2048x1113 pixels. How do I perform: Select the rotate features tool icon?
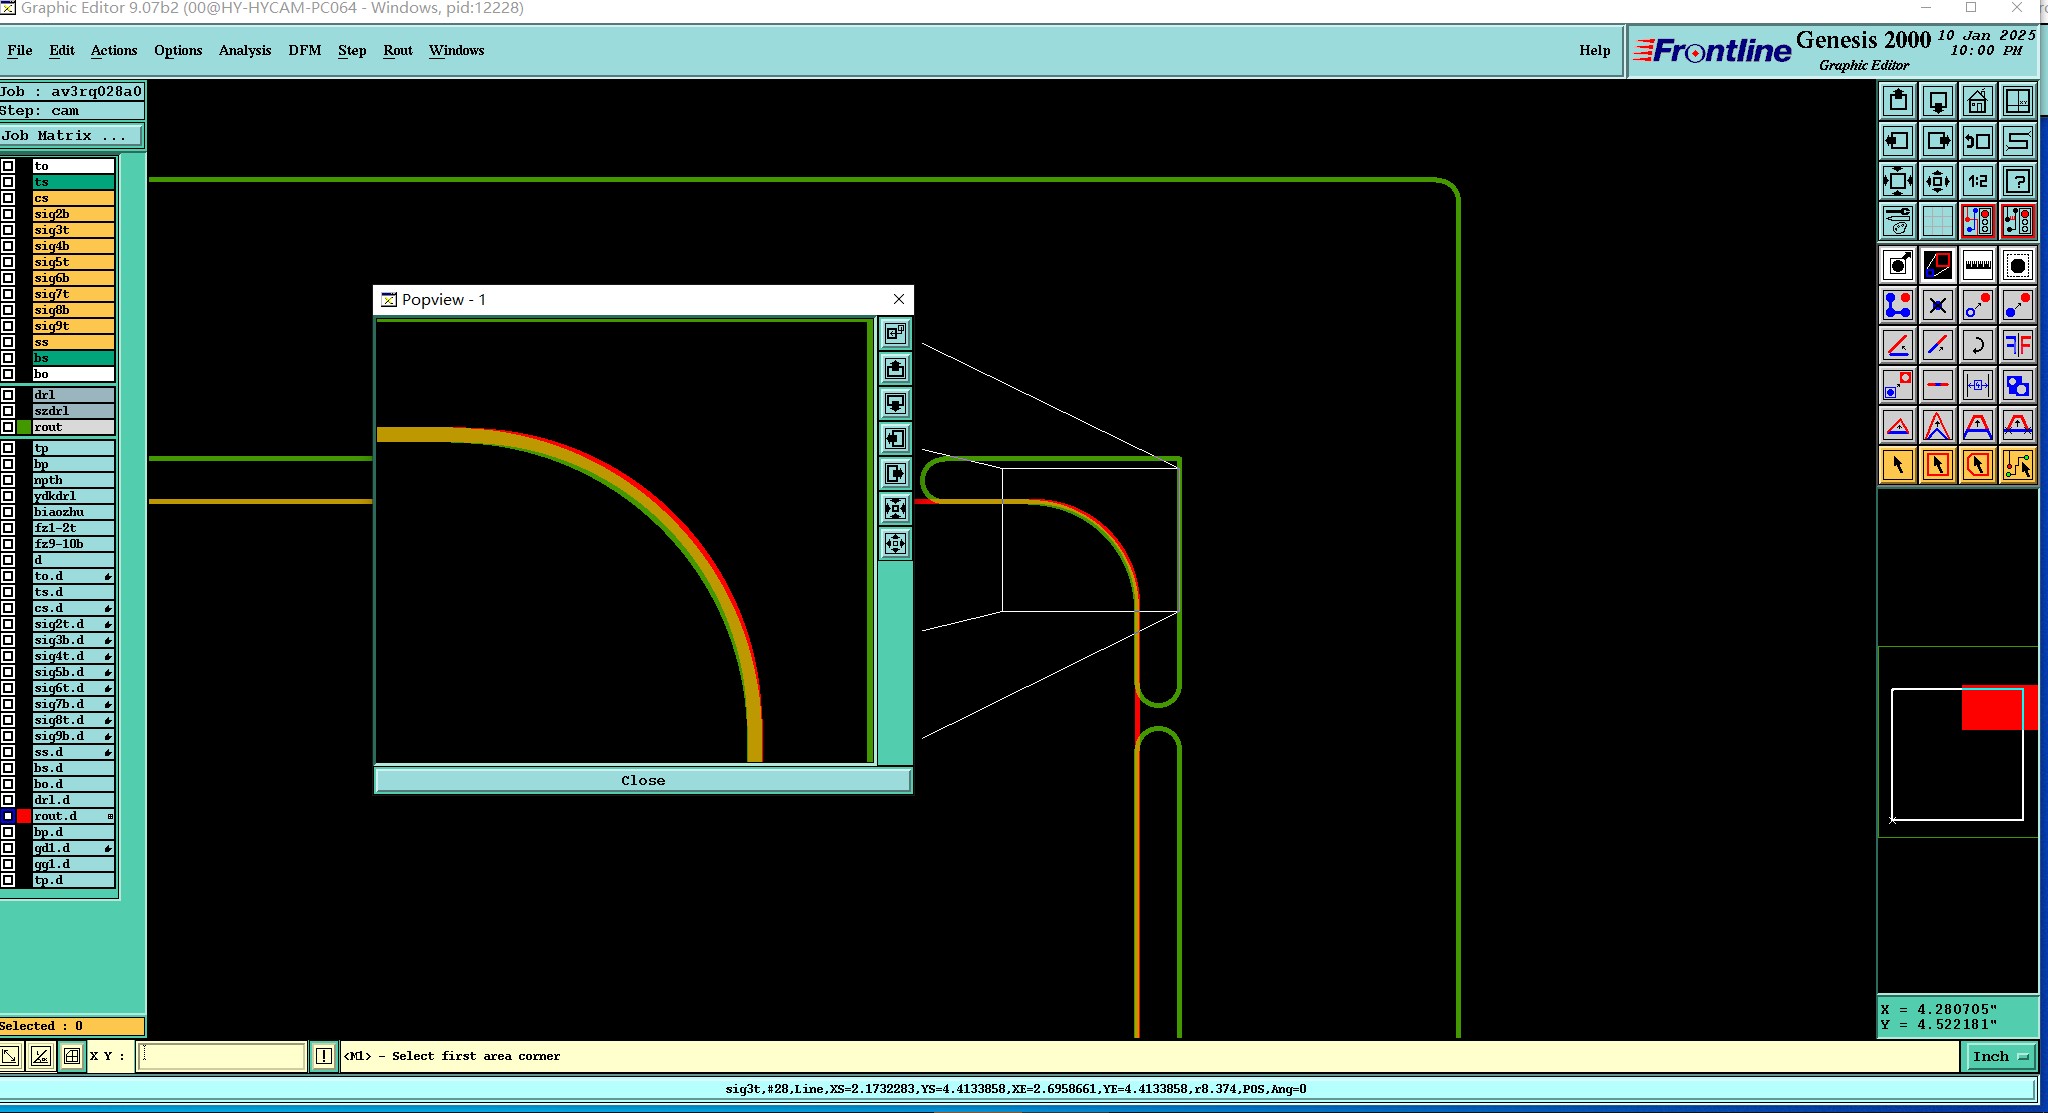click(1977, 345)
